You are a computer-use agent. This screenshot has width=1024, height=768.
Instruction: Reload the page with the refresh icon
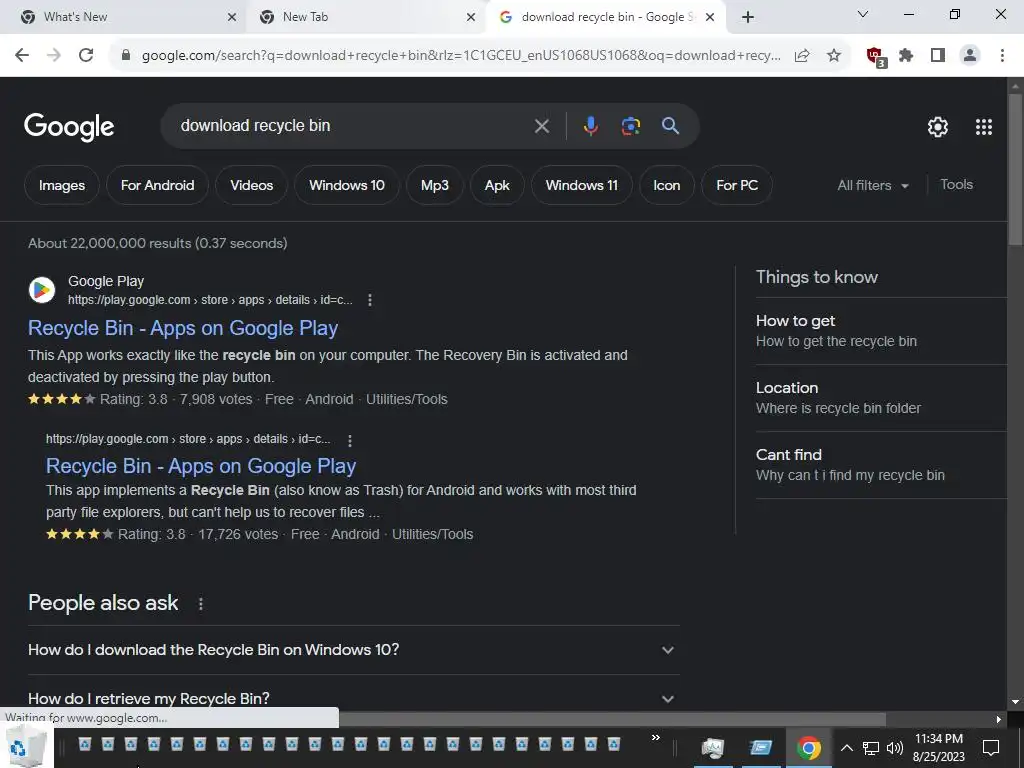[x=86, y=56]
